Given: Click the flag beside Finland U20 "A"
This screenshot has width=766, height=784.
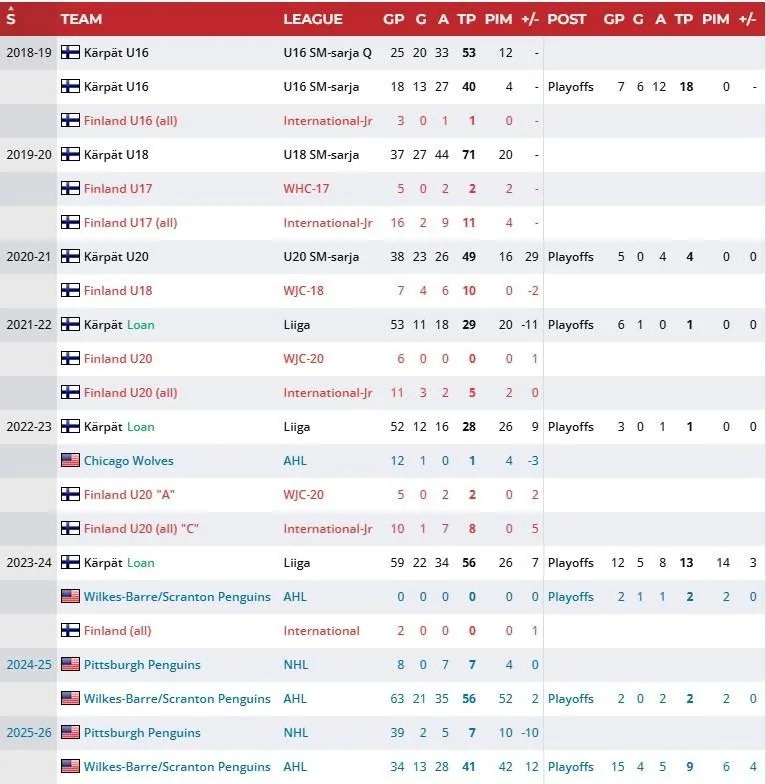Looking at the screenshot, I should click(x=70, y=494).
